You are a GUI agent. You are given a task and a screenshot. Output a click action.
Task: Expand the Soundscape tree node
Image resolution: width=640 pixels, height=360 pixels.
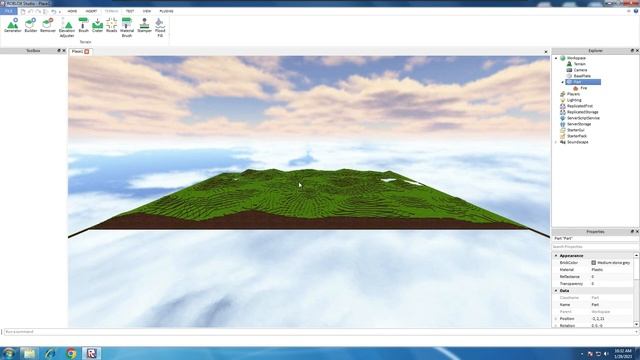[556, 142]
